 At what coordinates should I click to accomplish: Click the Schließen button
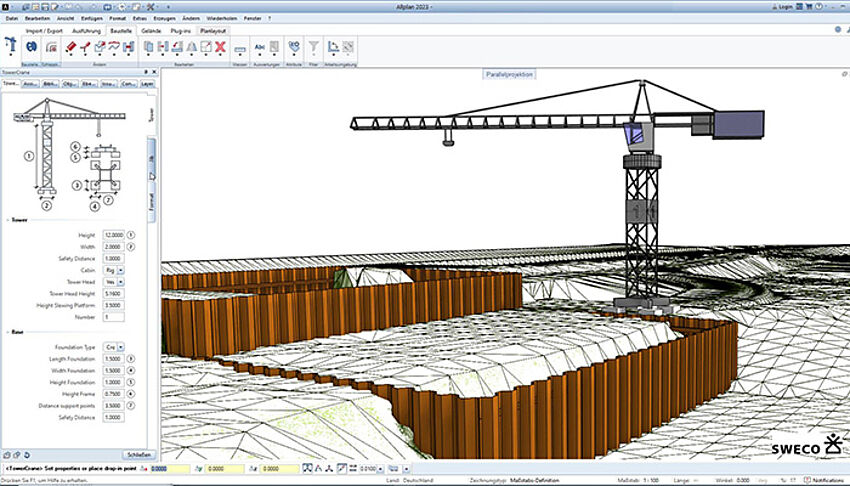139,455
